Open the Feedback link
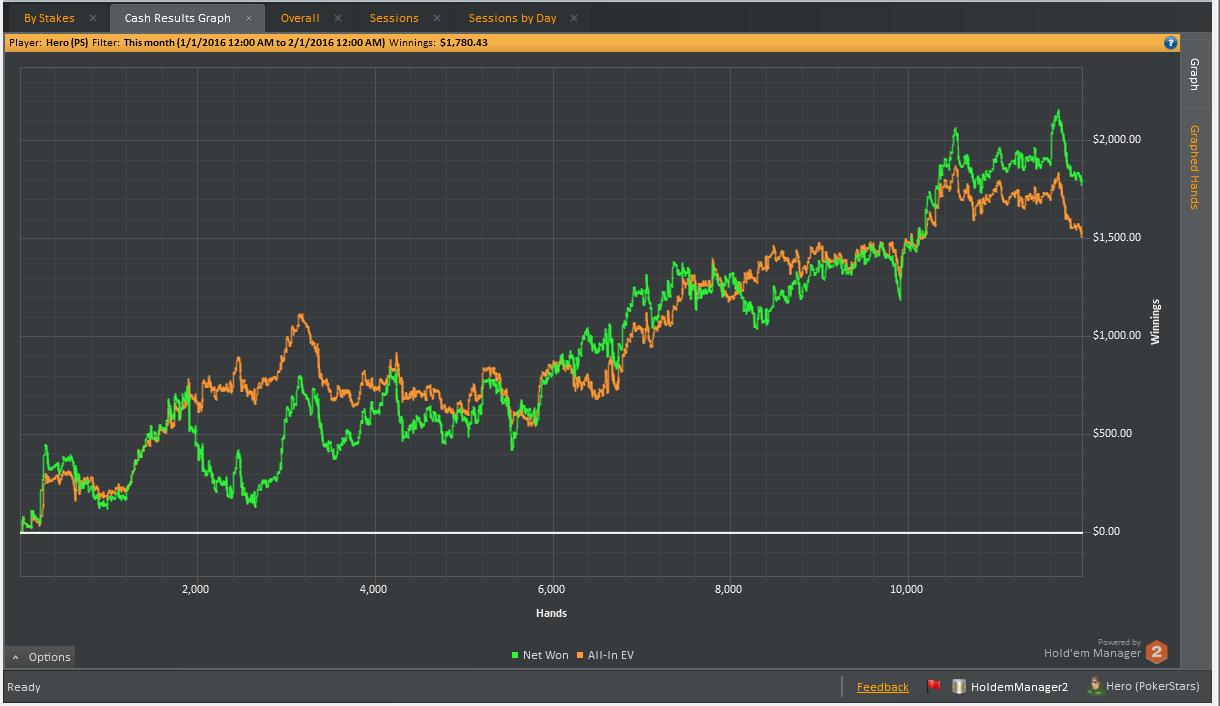1220x706 pixels. coord(883,687)
